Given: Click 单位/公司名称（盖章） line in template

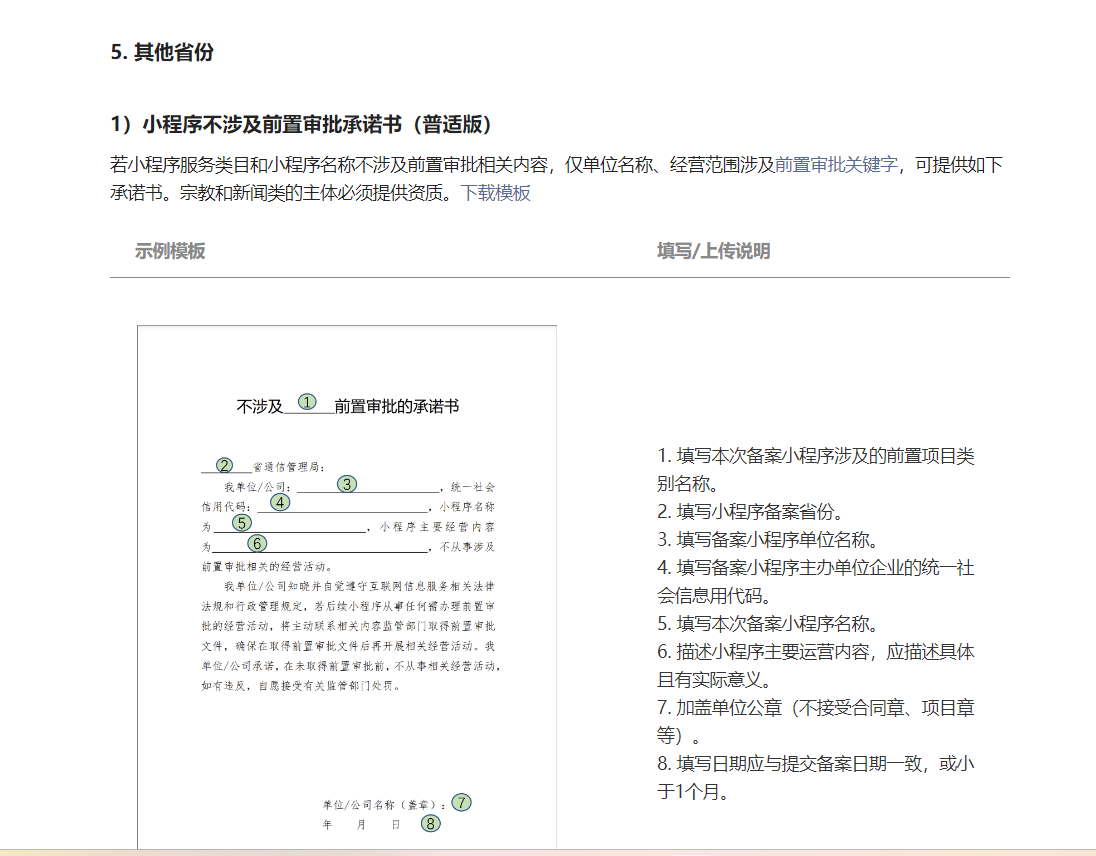Looking at the screenshot, I should point(384,805).
